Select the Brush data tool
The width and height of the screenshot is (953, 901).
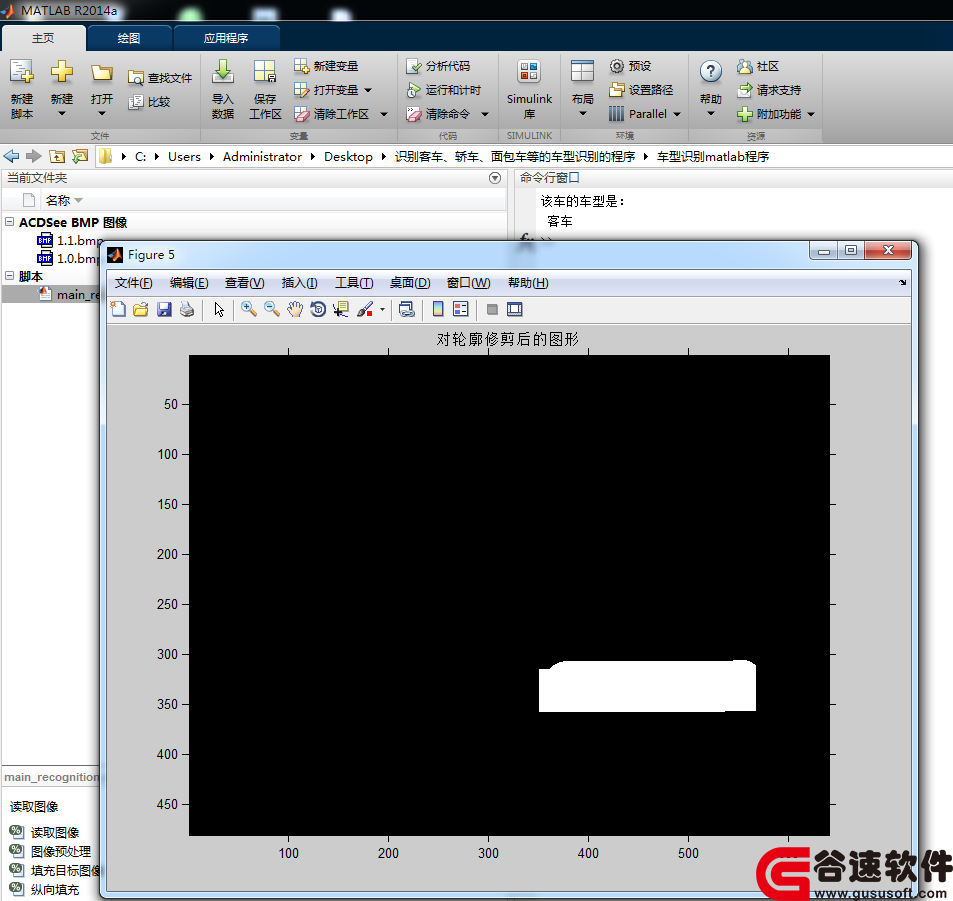365,309
